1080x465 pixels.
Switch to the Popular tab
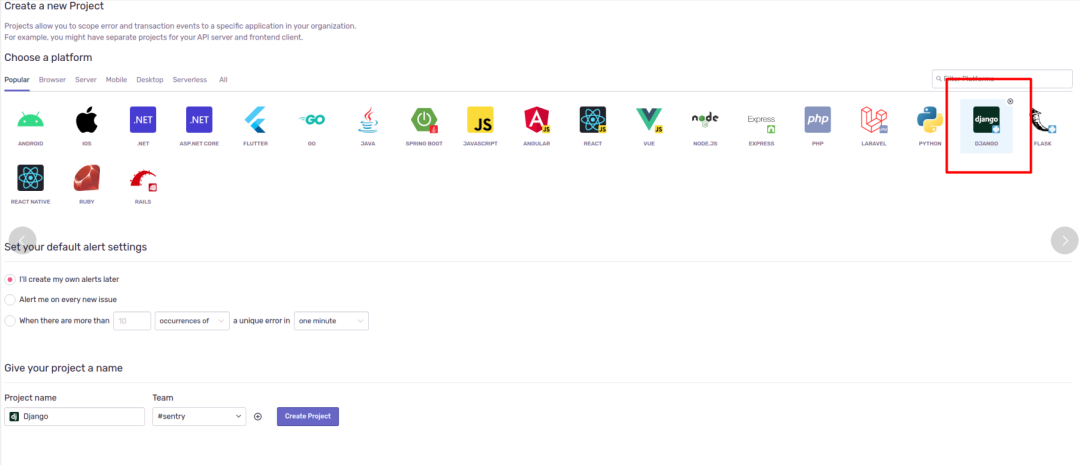pos(17,80)
